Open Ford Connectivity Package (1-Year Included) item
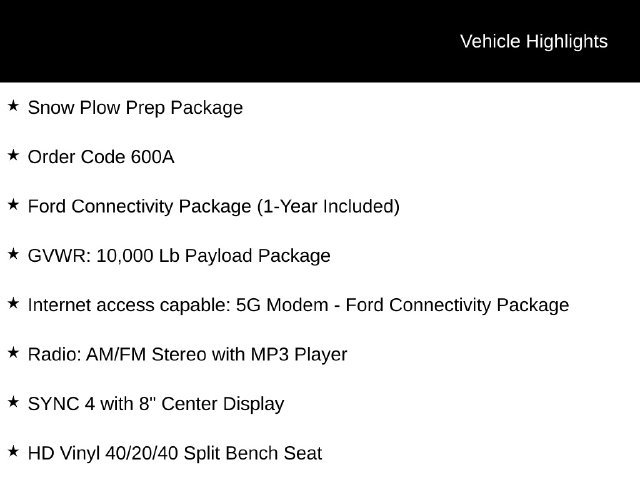Image resolution: width=640 pixels, height=480 pixels. point(214,207)
